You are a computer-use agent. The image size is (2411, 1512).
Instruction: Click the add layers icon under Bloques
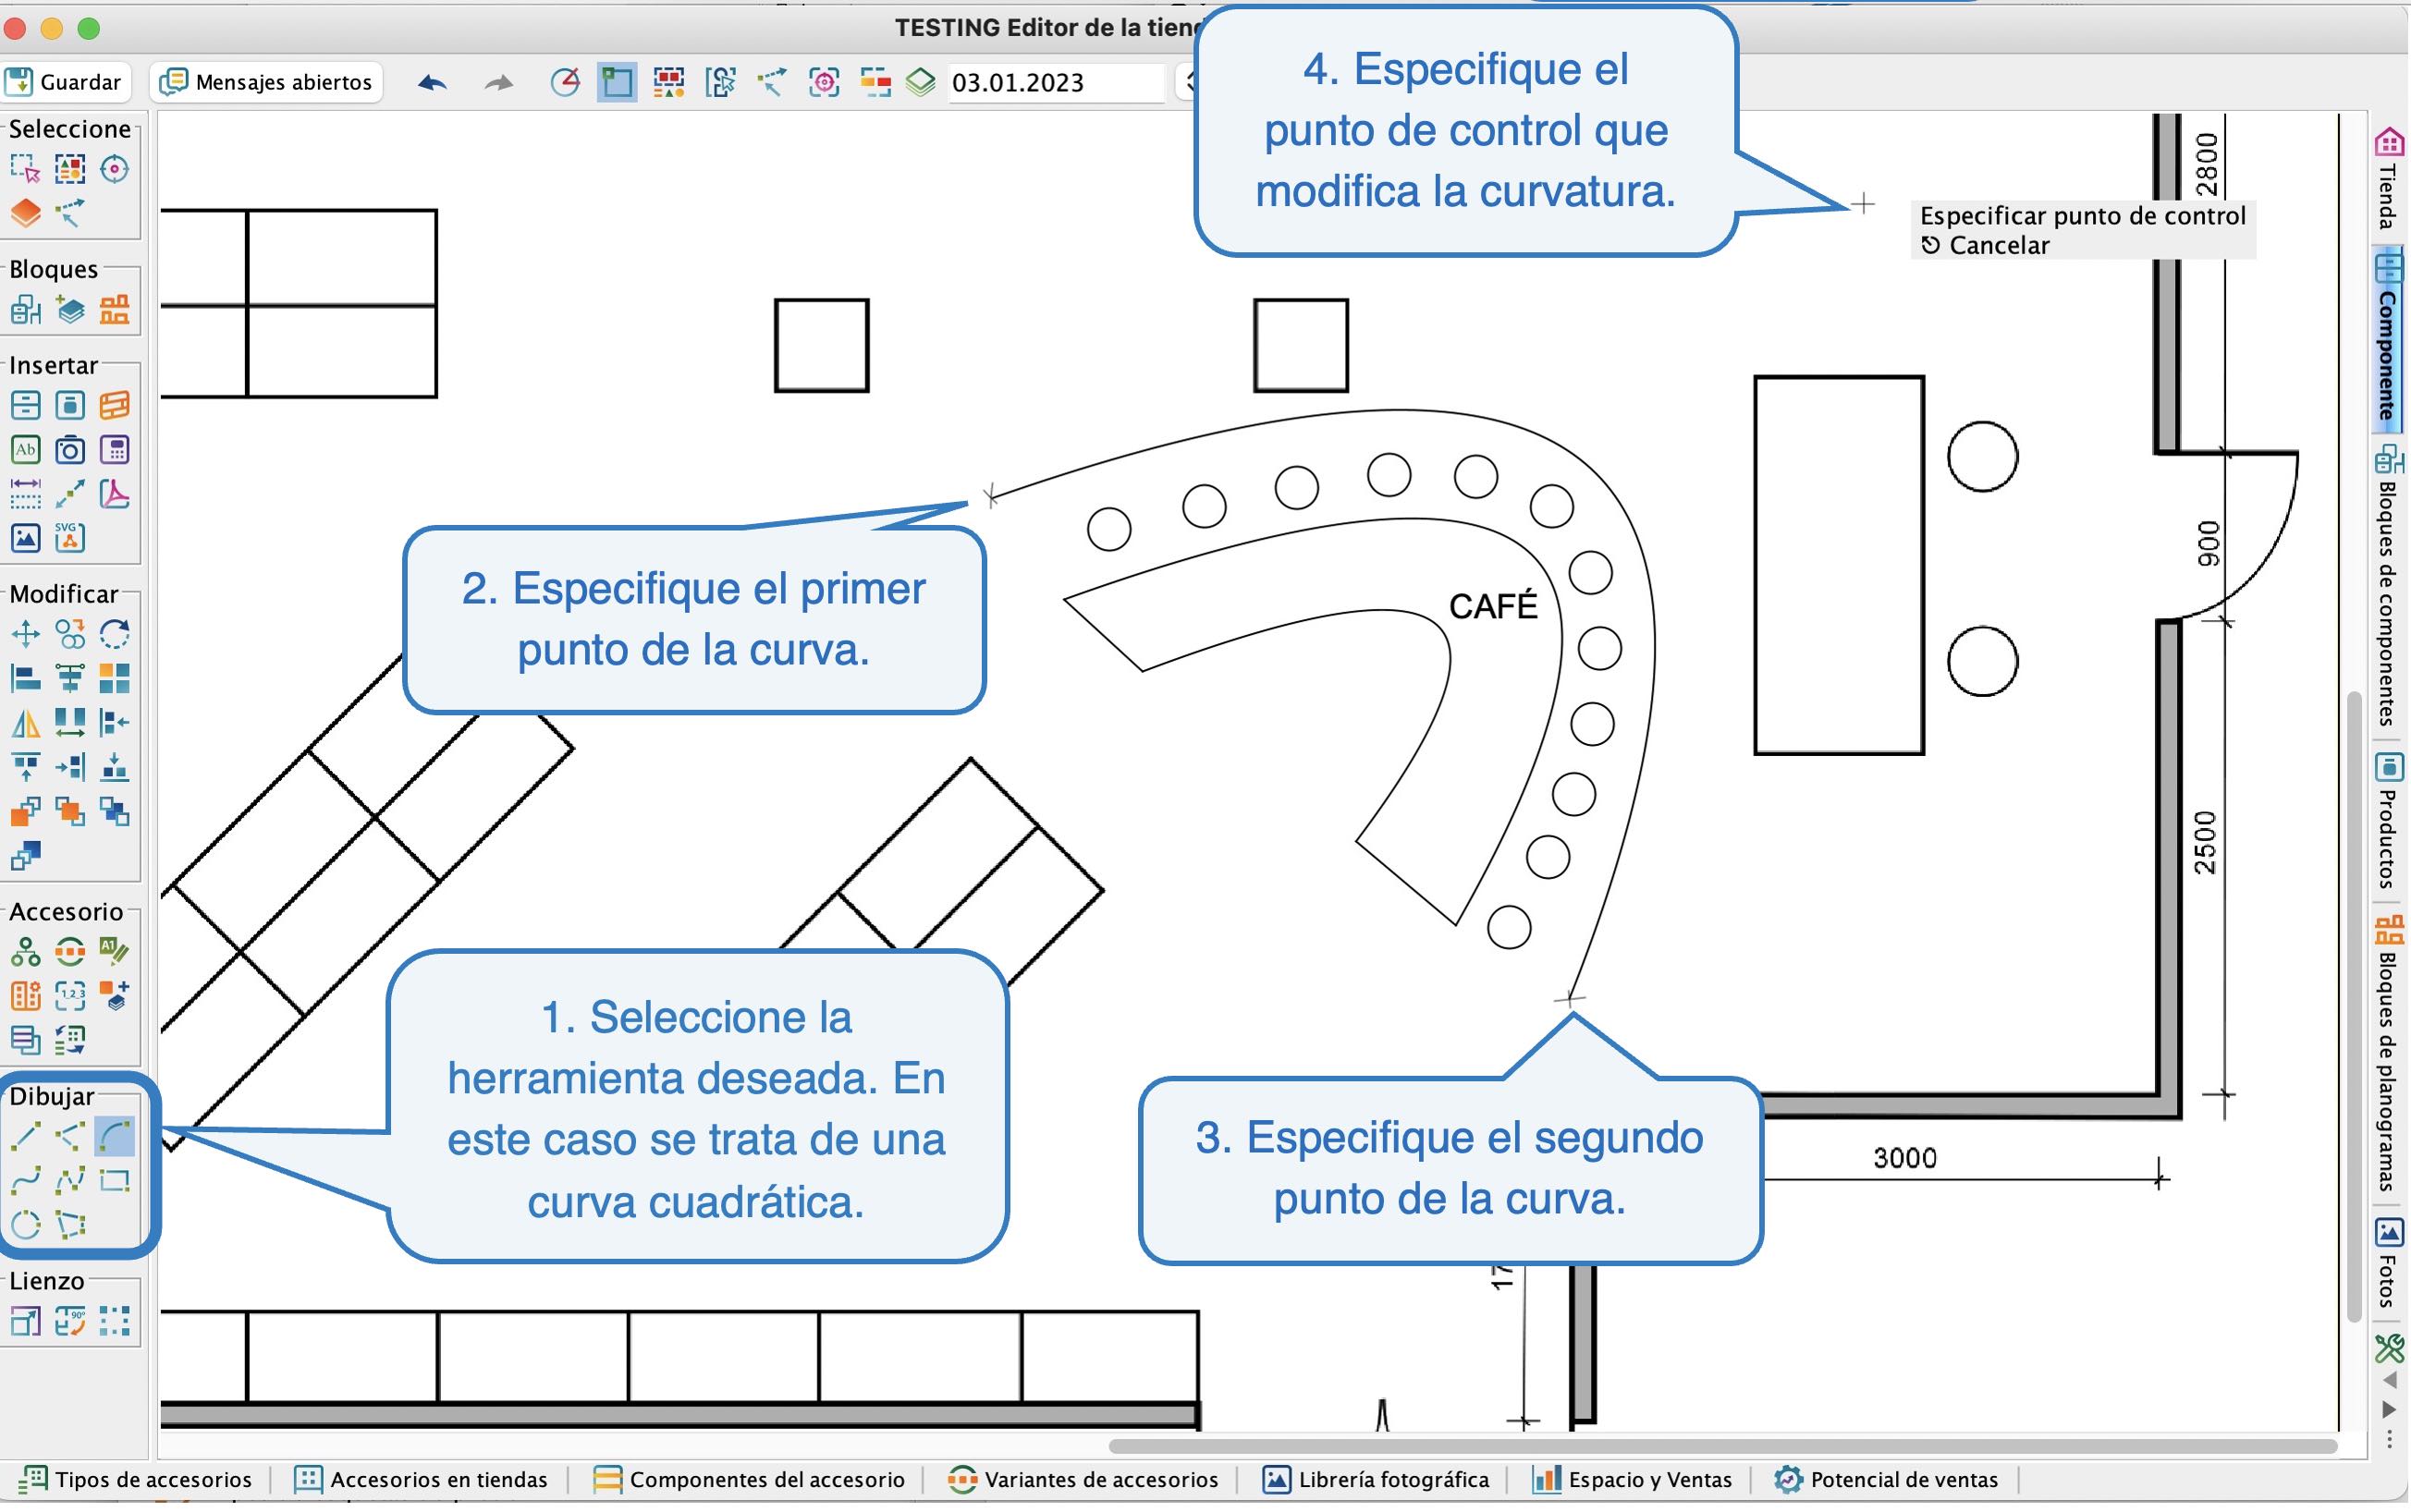click(x=70, y=310)
